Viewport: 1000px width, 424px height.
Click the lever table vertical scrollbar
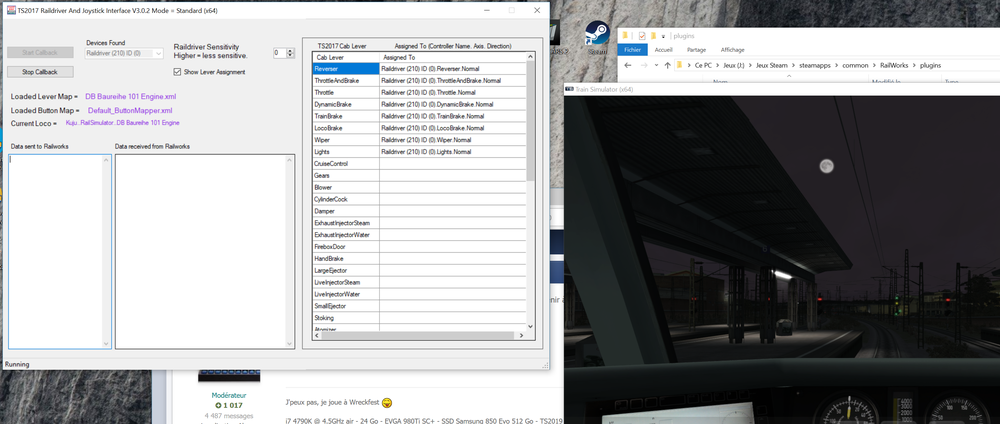(x=530, y=120)
